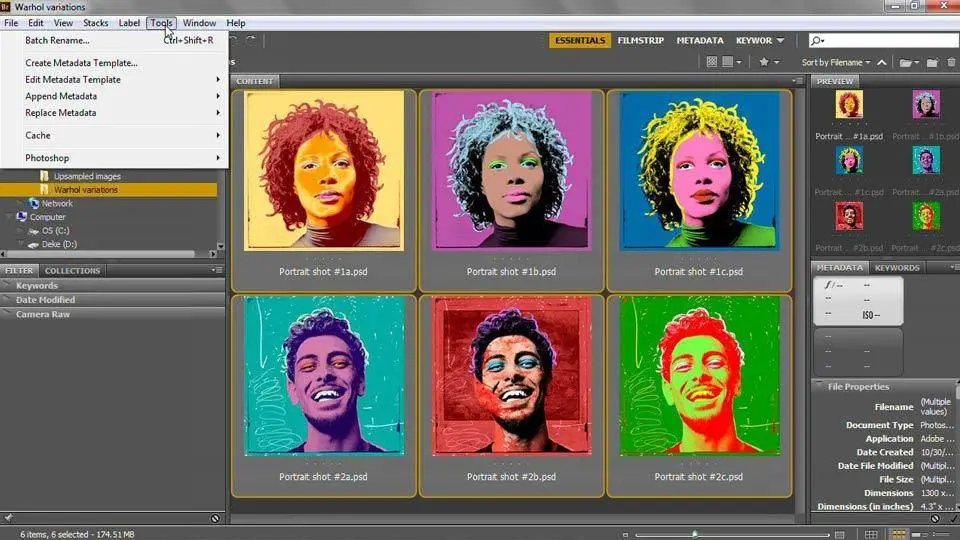The height and width of the screenshot is (540, 960).
Task: Click the create new folder icon
Action: point(932,62)
